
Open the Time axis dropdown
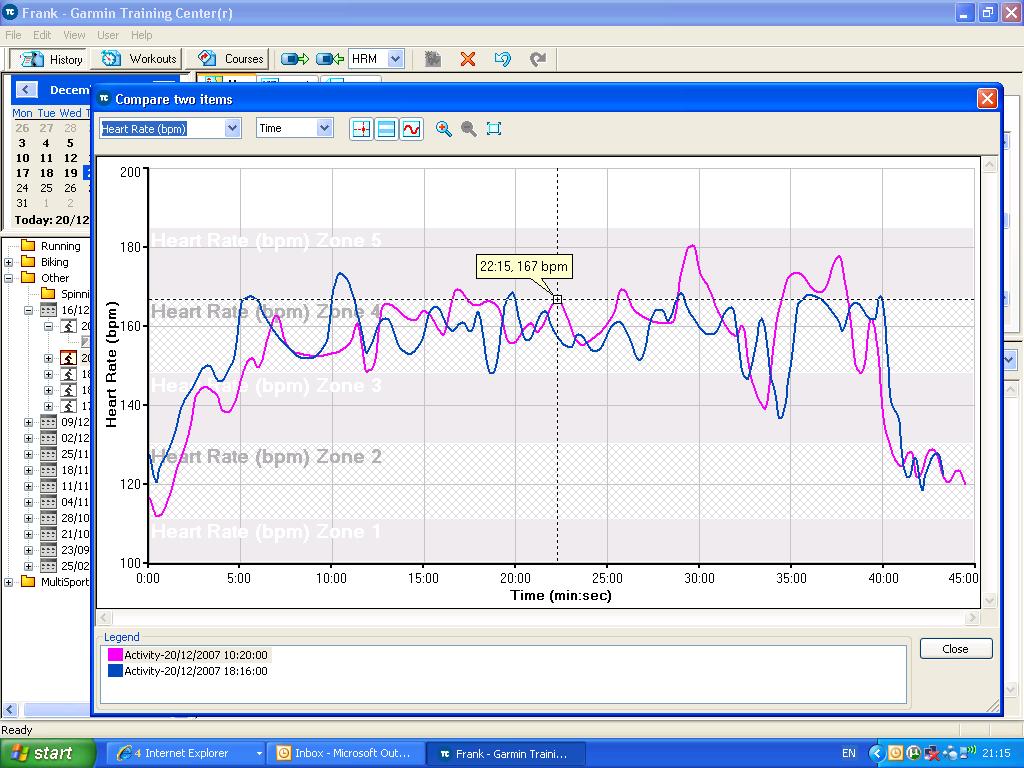coord(323,128)
